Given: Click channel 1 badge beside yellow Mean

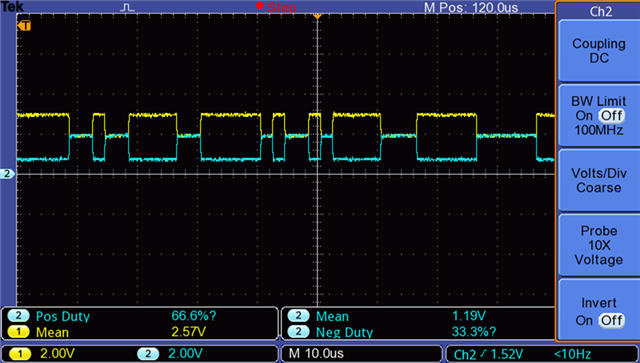Looking at the screenshot, I should pos(18,332).
